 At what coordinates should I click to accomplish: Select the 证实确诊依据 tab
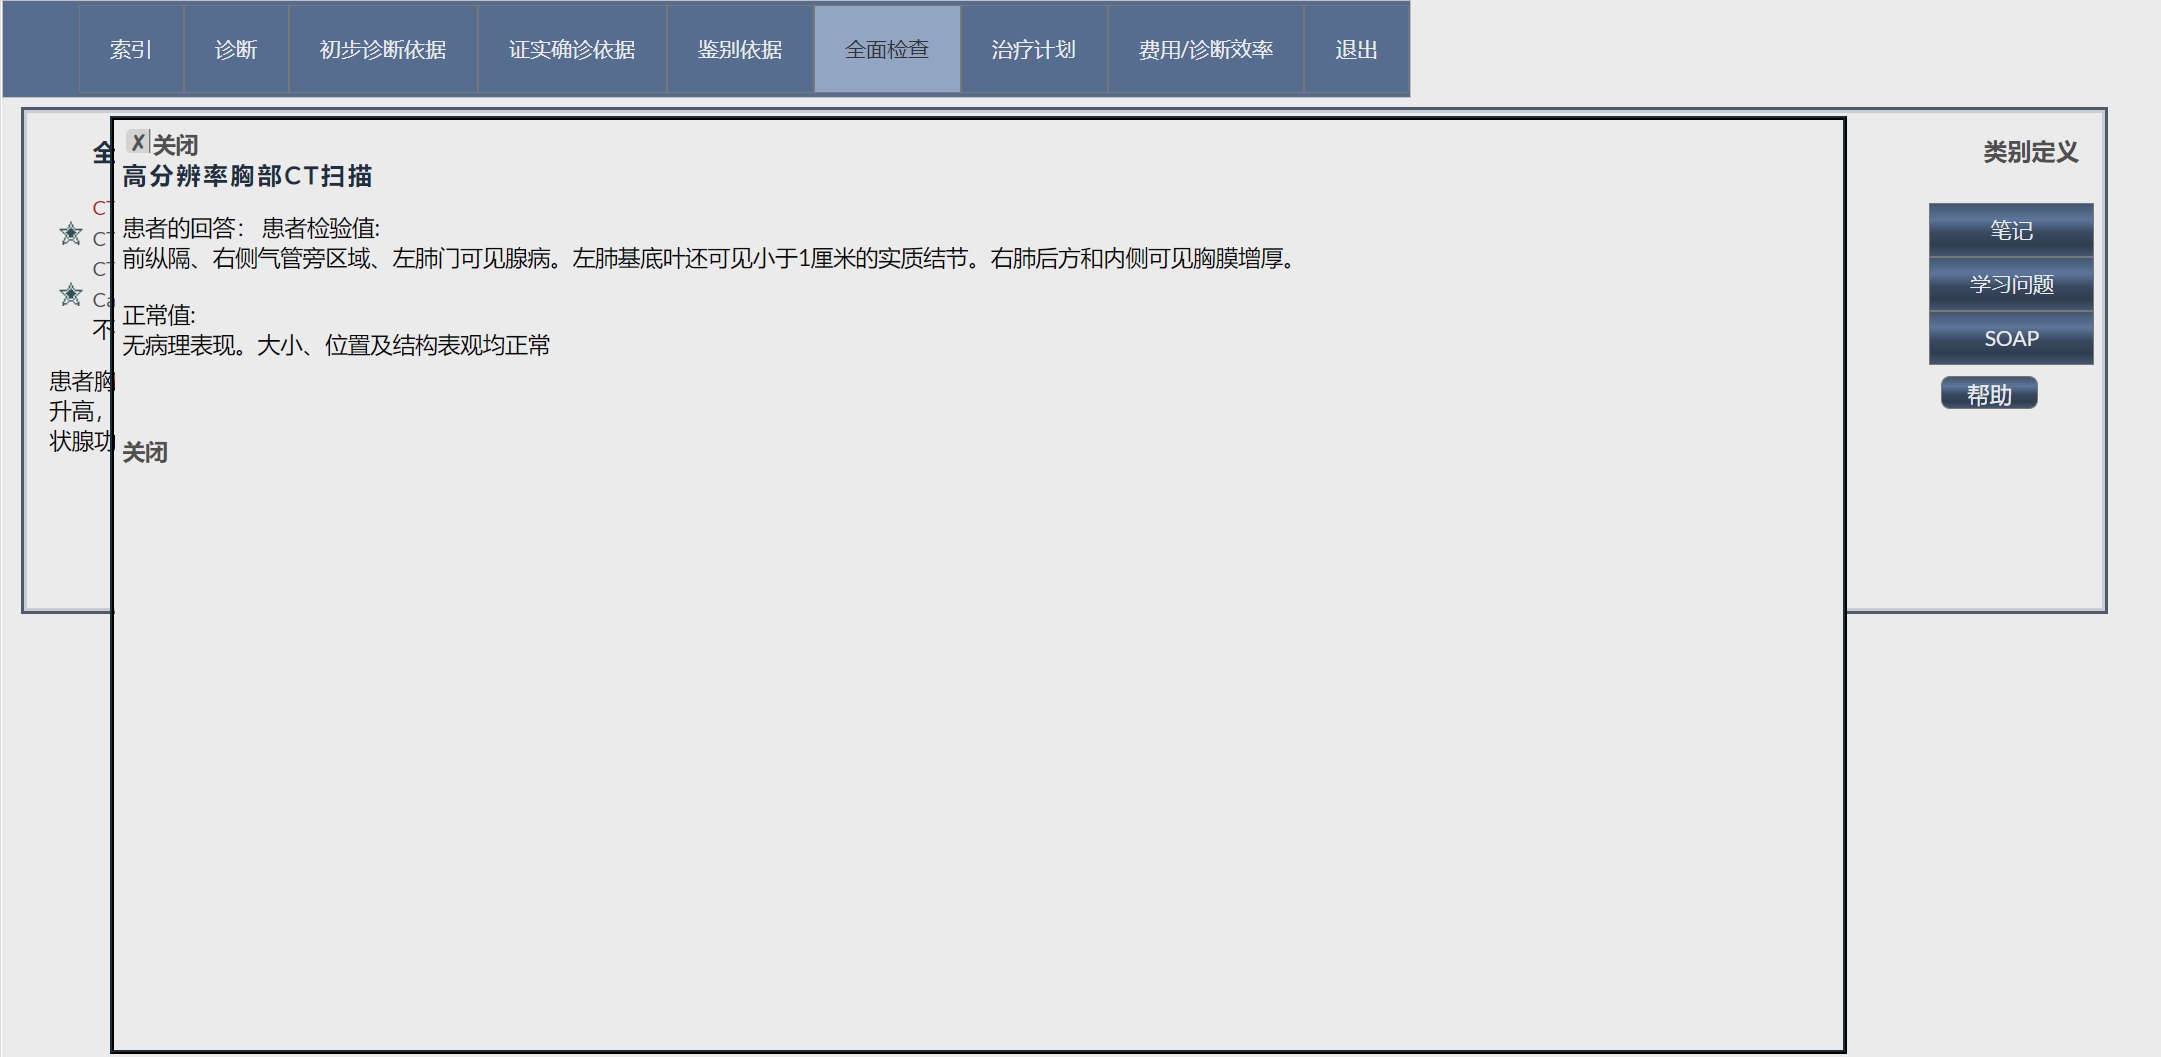point(572,49)
